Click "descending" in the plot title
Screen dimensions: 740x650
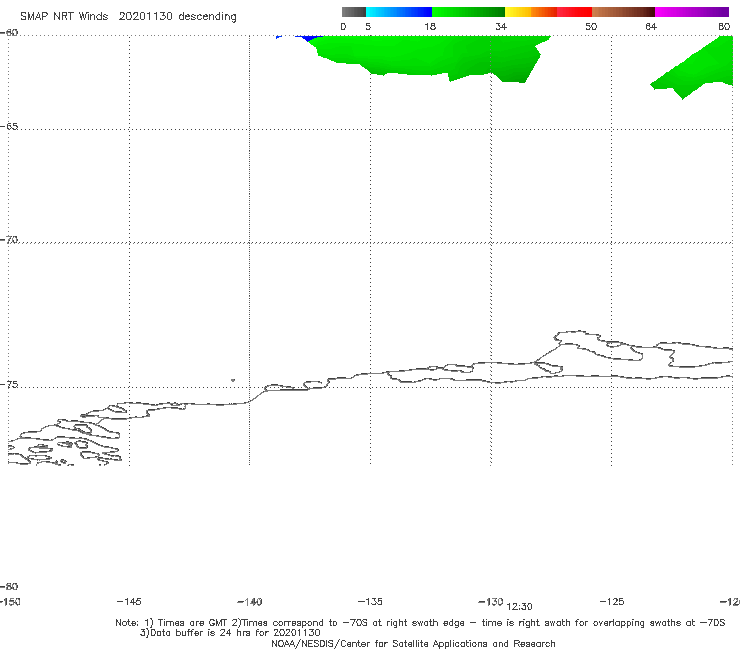click(x=207, y=17)
